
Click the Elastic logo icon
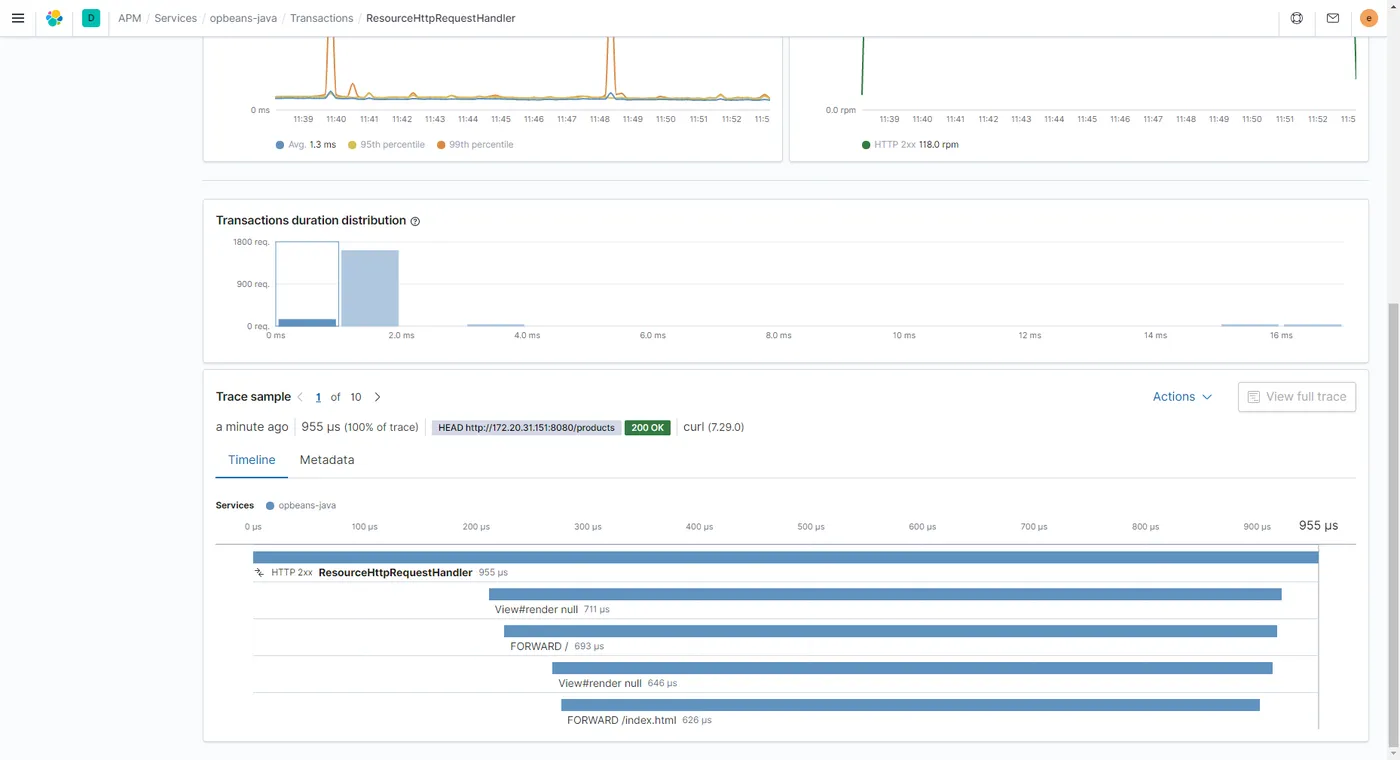click(x=54, y=18)
